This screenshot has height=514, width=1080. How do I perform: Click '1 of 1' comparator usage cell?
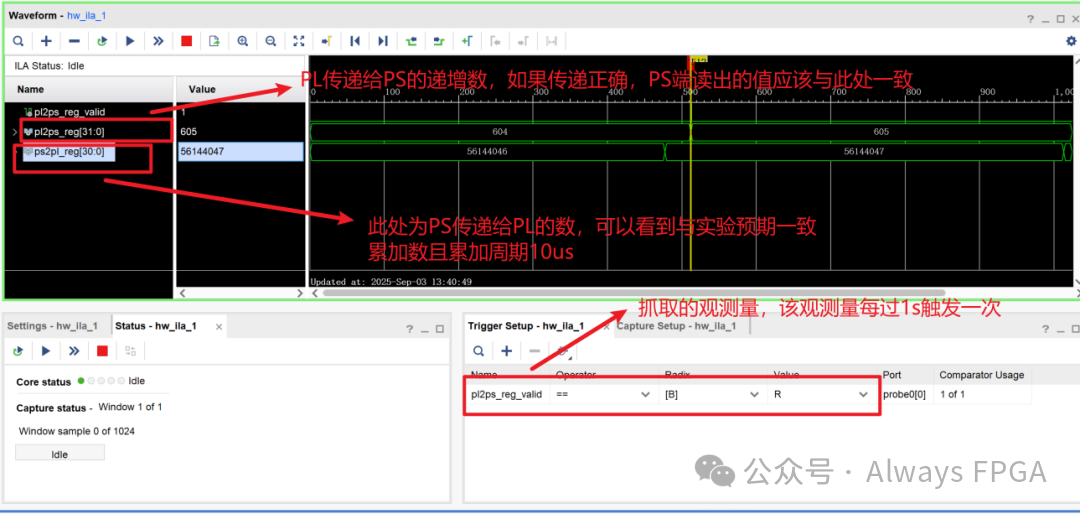pos(953,395)
